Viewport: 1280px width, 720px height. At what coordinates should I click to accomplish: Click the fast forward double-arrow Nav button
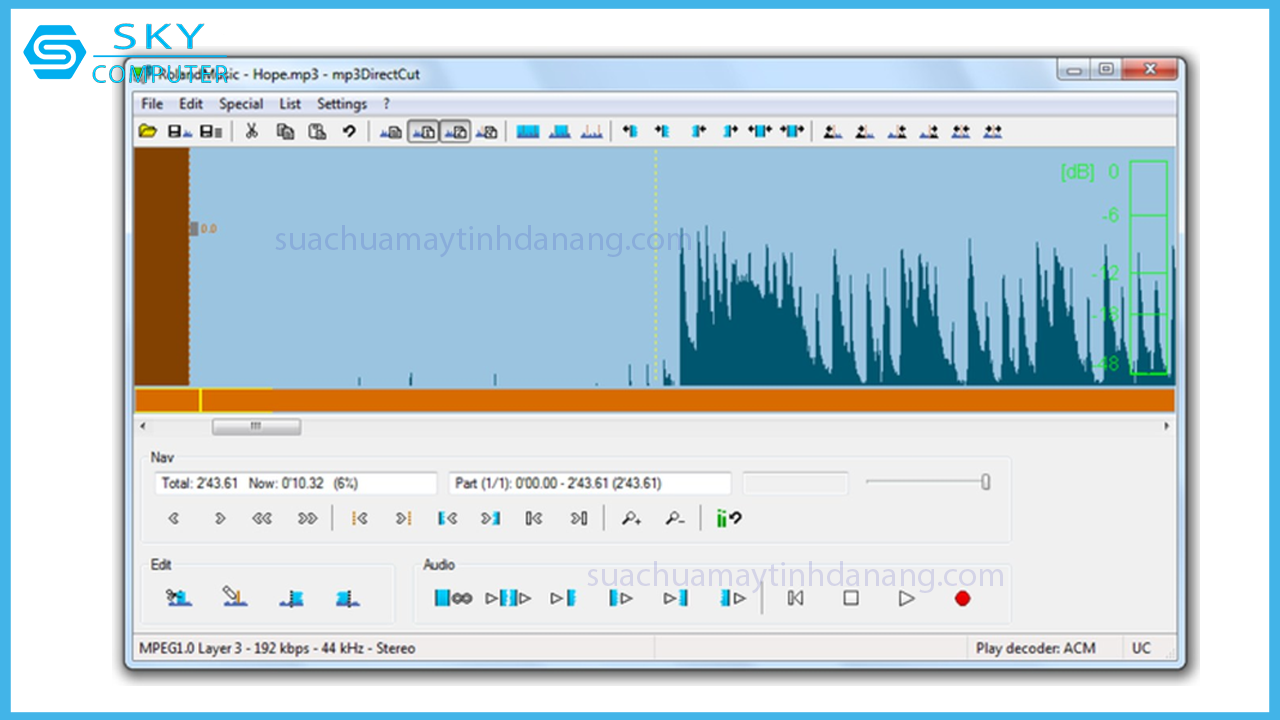[307, 518]
